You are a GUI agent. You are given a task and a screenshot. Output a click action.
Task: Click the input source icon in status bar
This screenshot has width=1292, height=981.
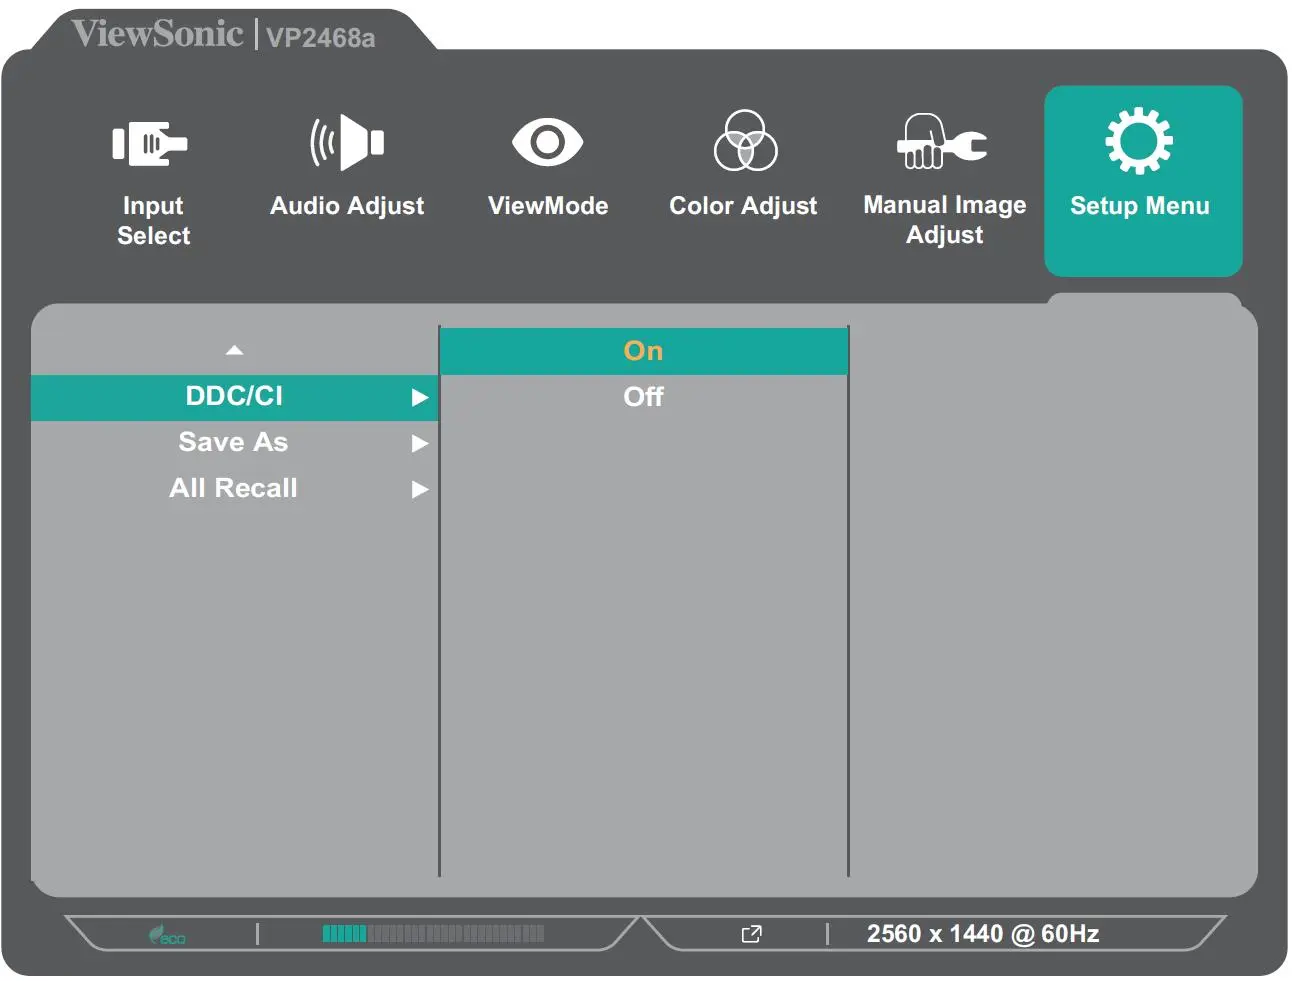click(x=751, y=934)
